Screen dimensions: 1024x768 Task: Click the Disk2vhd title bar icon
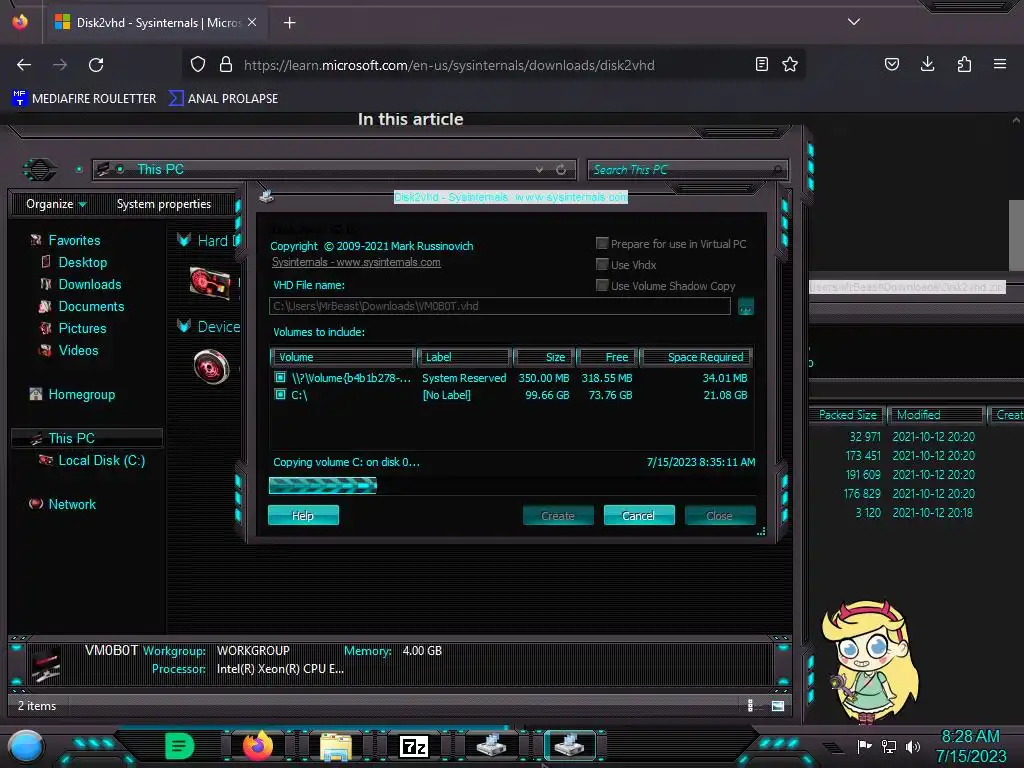coord(266,195)
